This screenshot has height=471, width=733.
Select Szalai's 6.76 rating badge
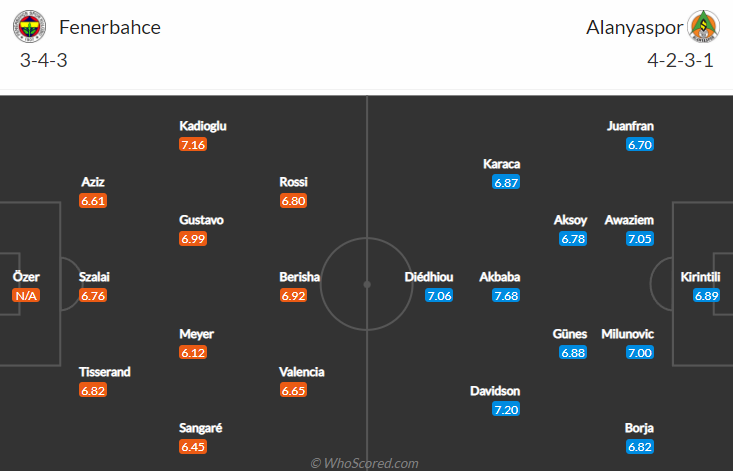tap(93, 296)
